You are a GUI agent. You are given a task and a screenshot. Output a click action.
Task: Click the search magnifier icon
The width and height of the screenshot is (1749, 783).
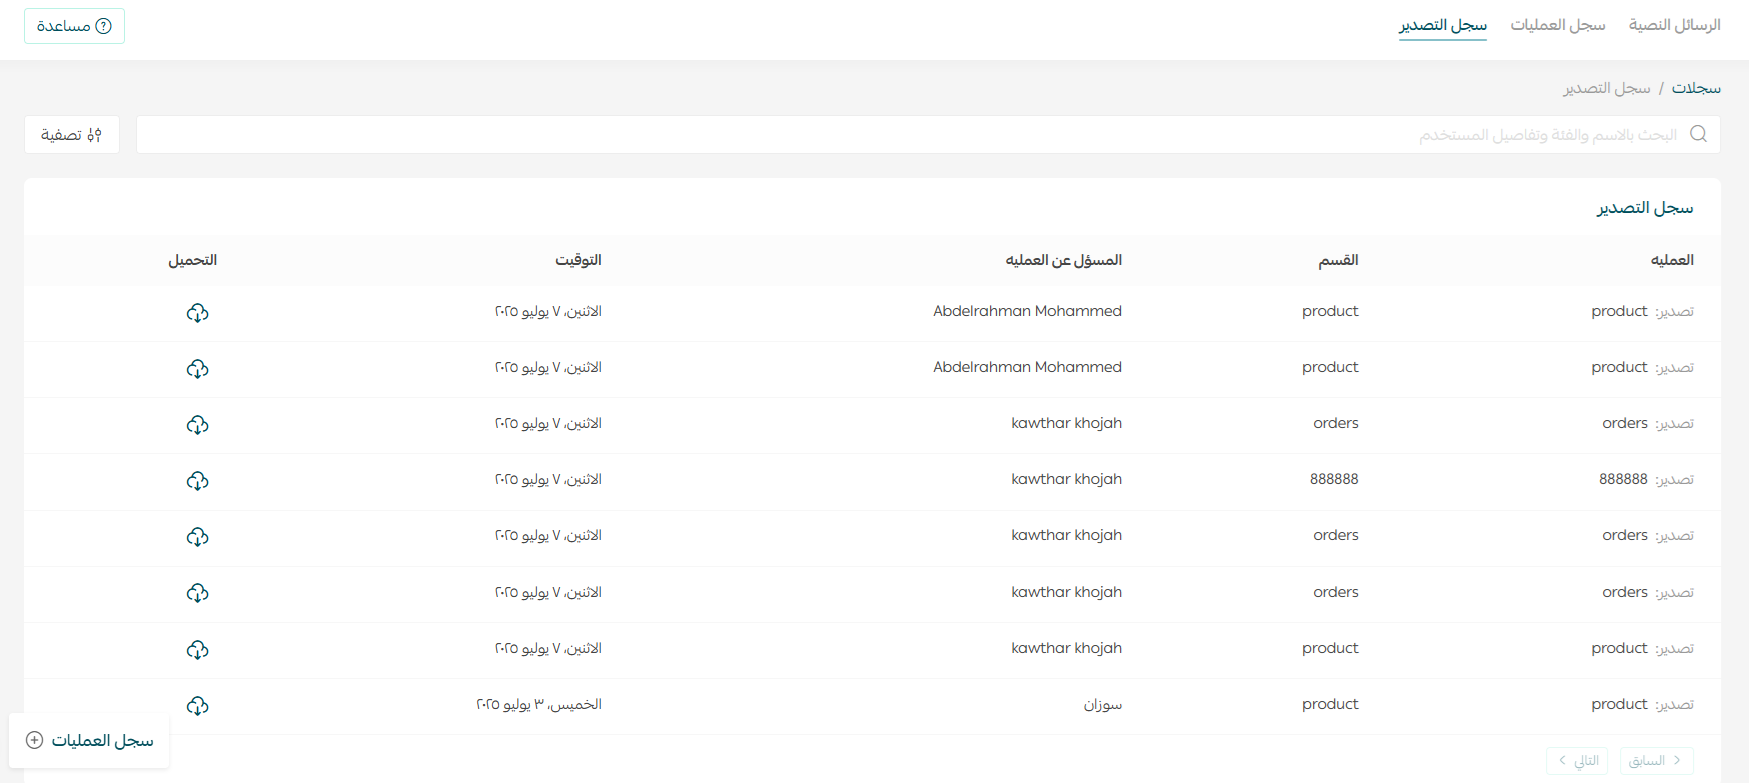(1698, 134)
